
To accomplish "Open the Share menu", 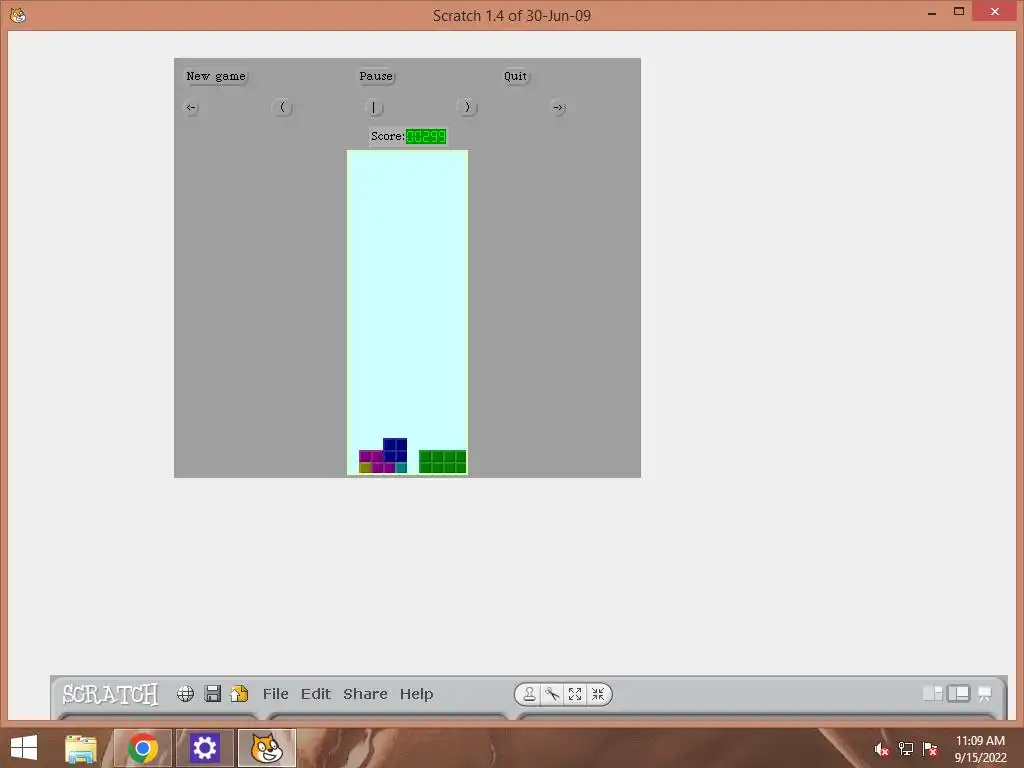I will coord(365,694).
